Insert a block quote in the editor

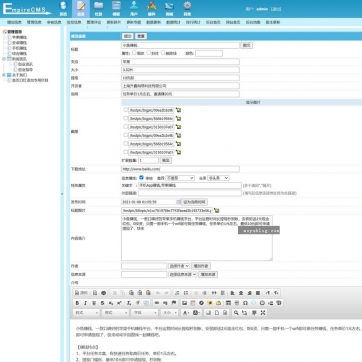pos(214,293)
